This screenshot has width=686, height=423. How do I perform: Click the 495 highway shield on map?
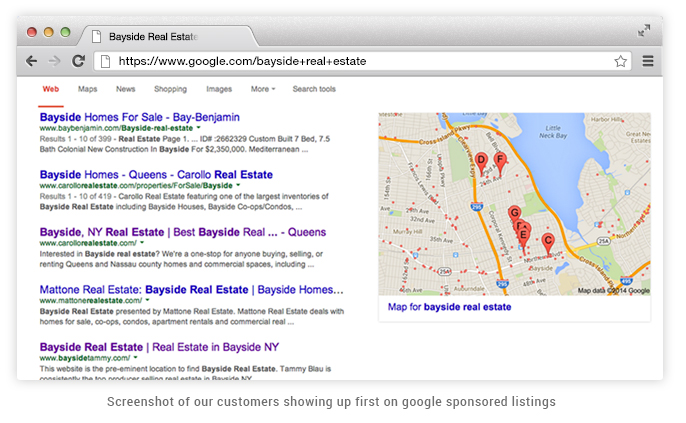click(x=626, y=280)
